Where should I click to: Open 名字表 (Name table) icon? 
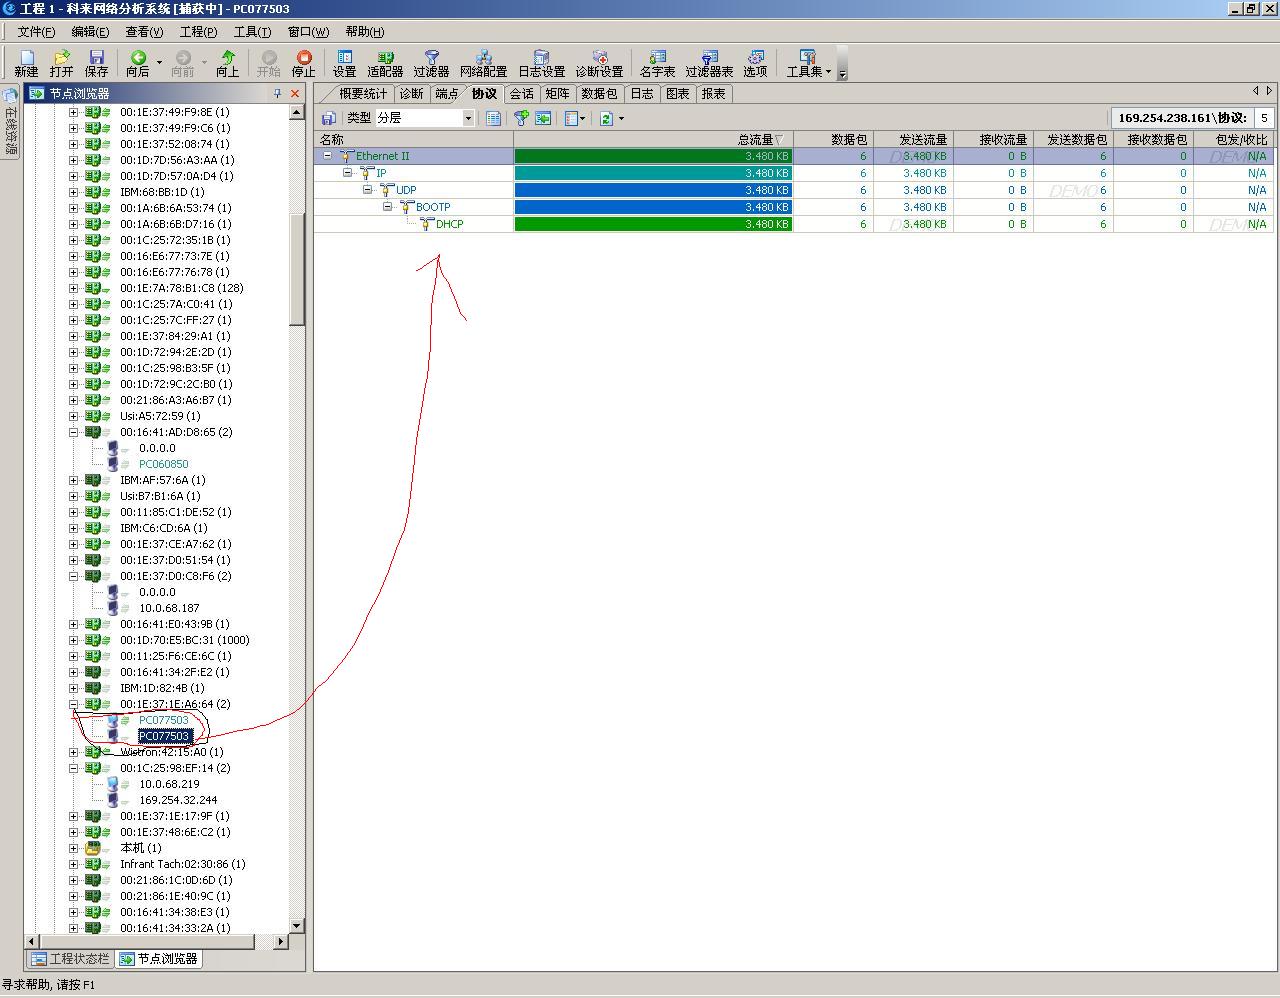(x=657, y=63)
